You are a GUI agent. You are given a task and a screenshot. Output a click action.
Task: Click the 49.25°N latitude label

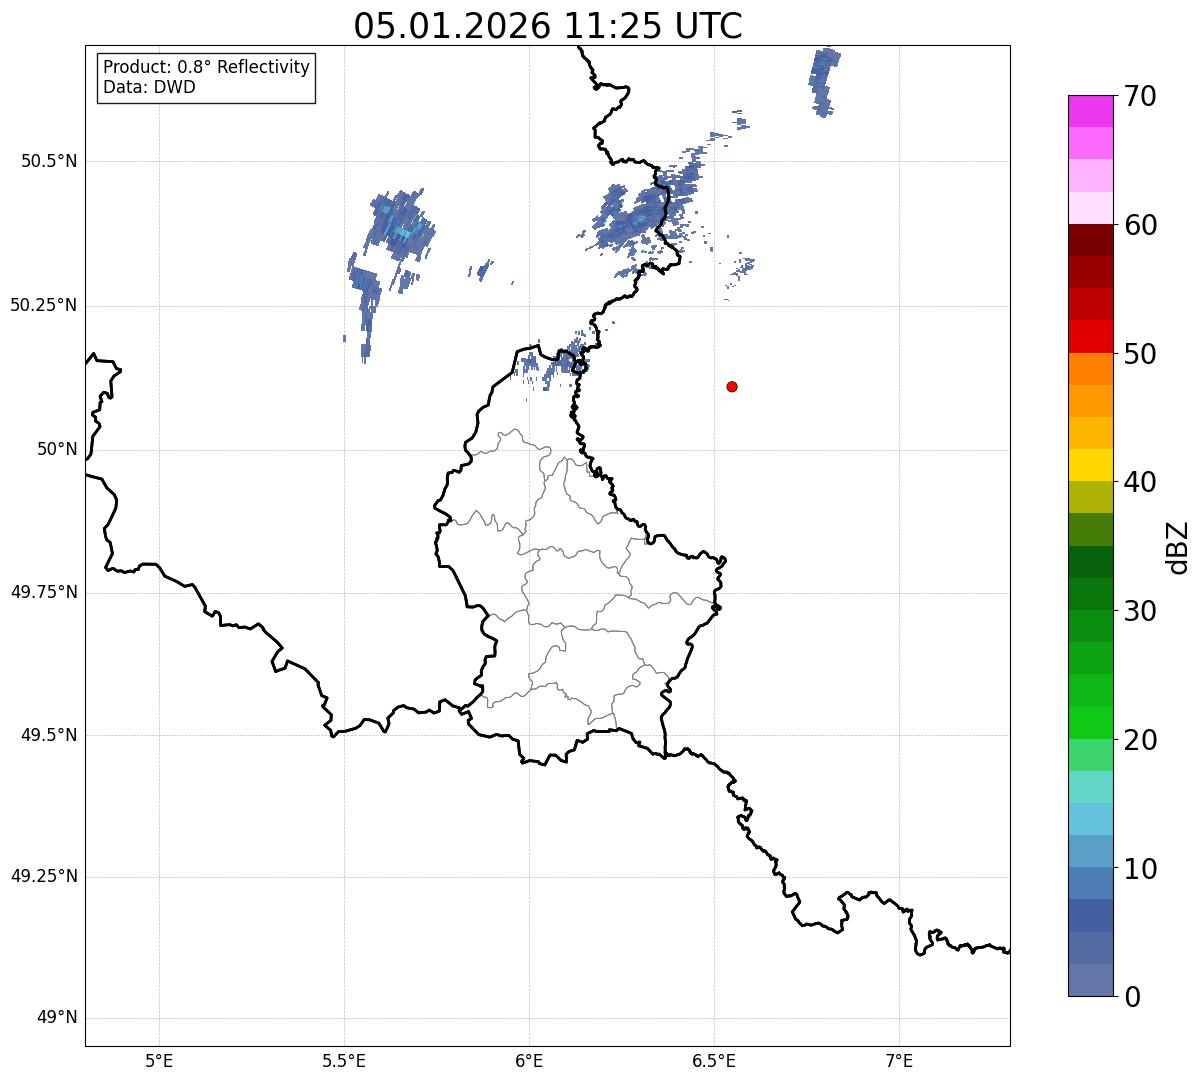(44, 877)
